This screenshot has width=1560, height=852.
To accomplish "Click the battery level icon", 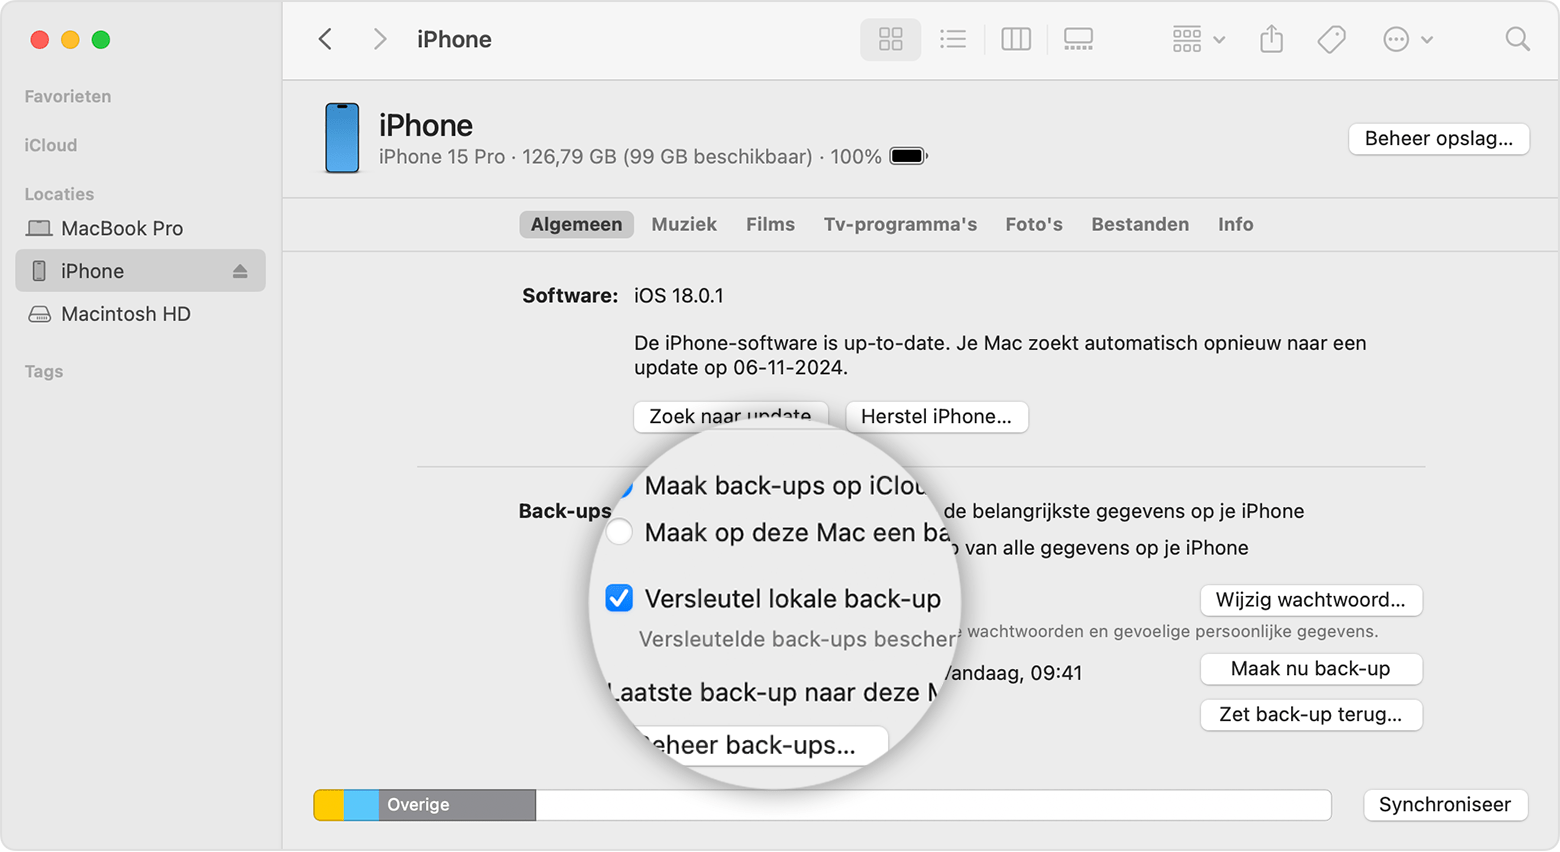I will tap(908, 156).
